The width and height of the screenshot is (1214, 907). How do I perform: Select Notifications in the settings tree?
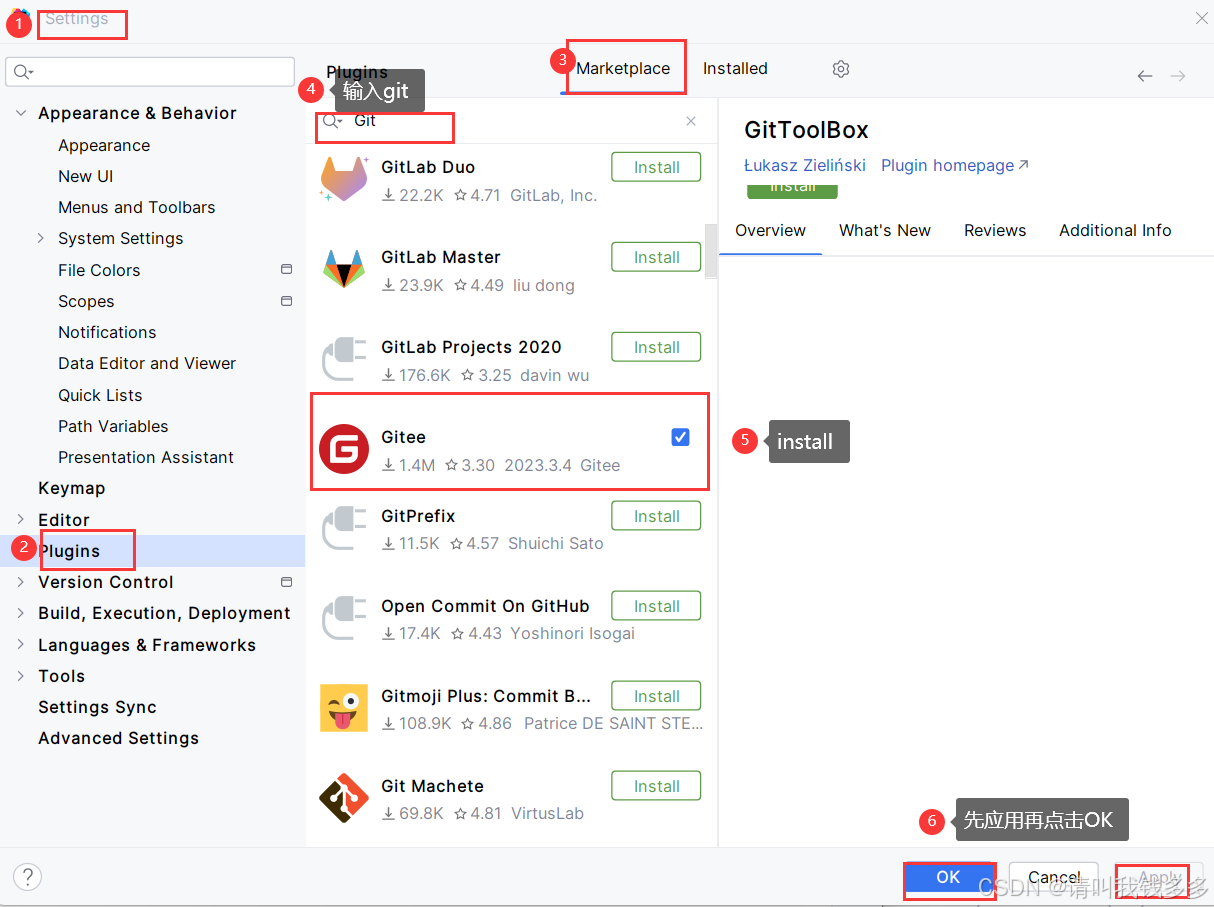coord(107,332)
